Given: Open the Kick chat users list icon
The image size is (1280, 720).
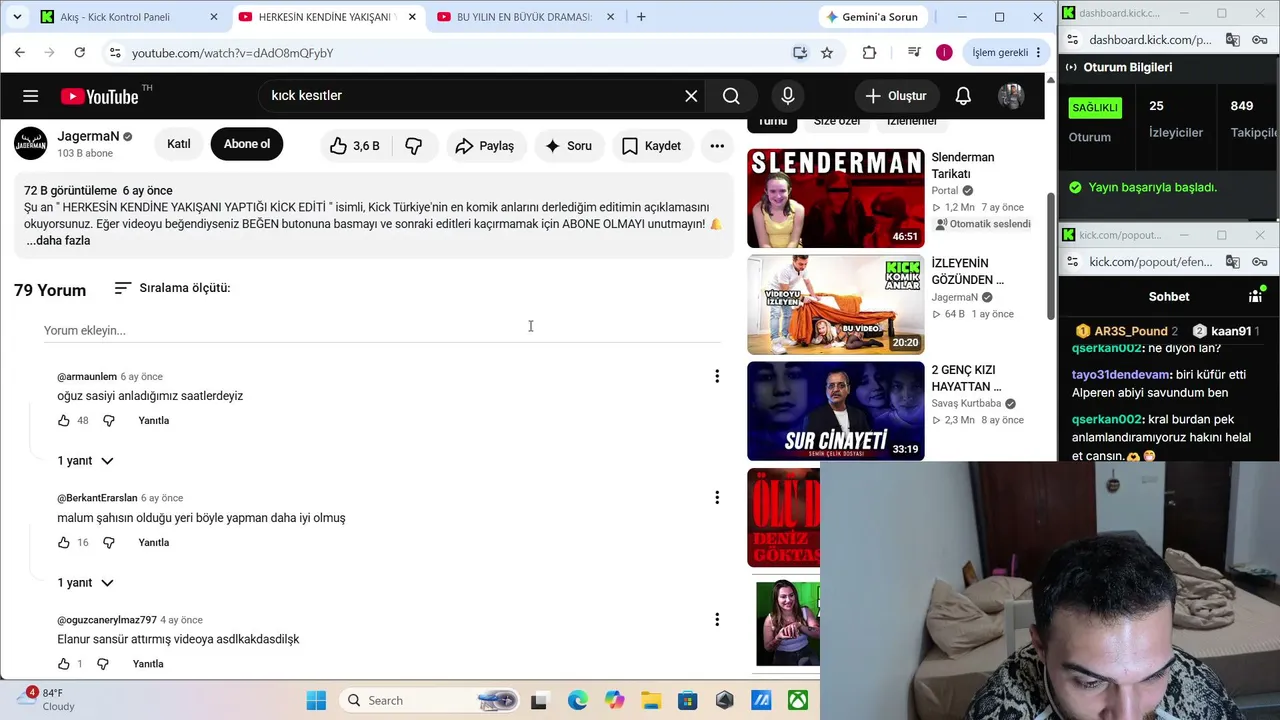Looking at the screenshot, I should point(1256,296).
